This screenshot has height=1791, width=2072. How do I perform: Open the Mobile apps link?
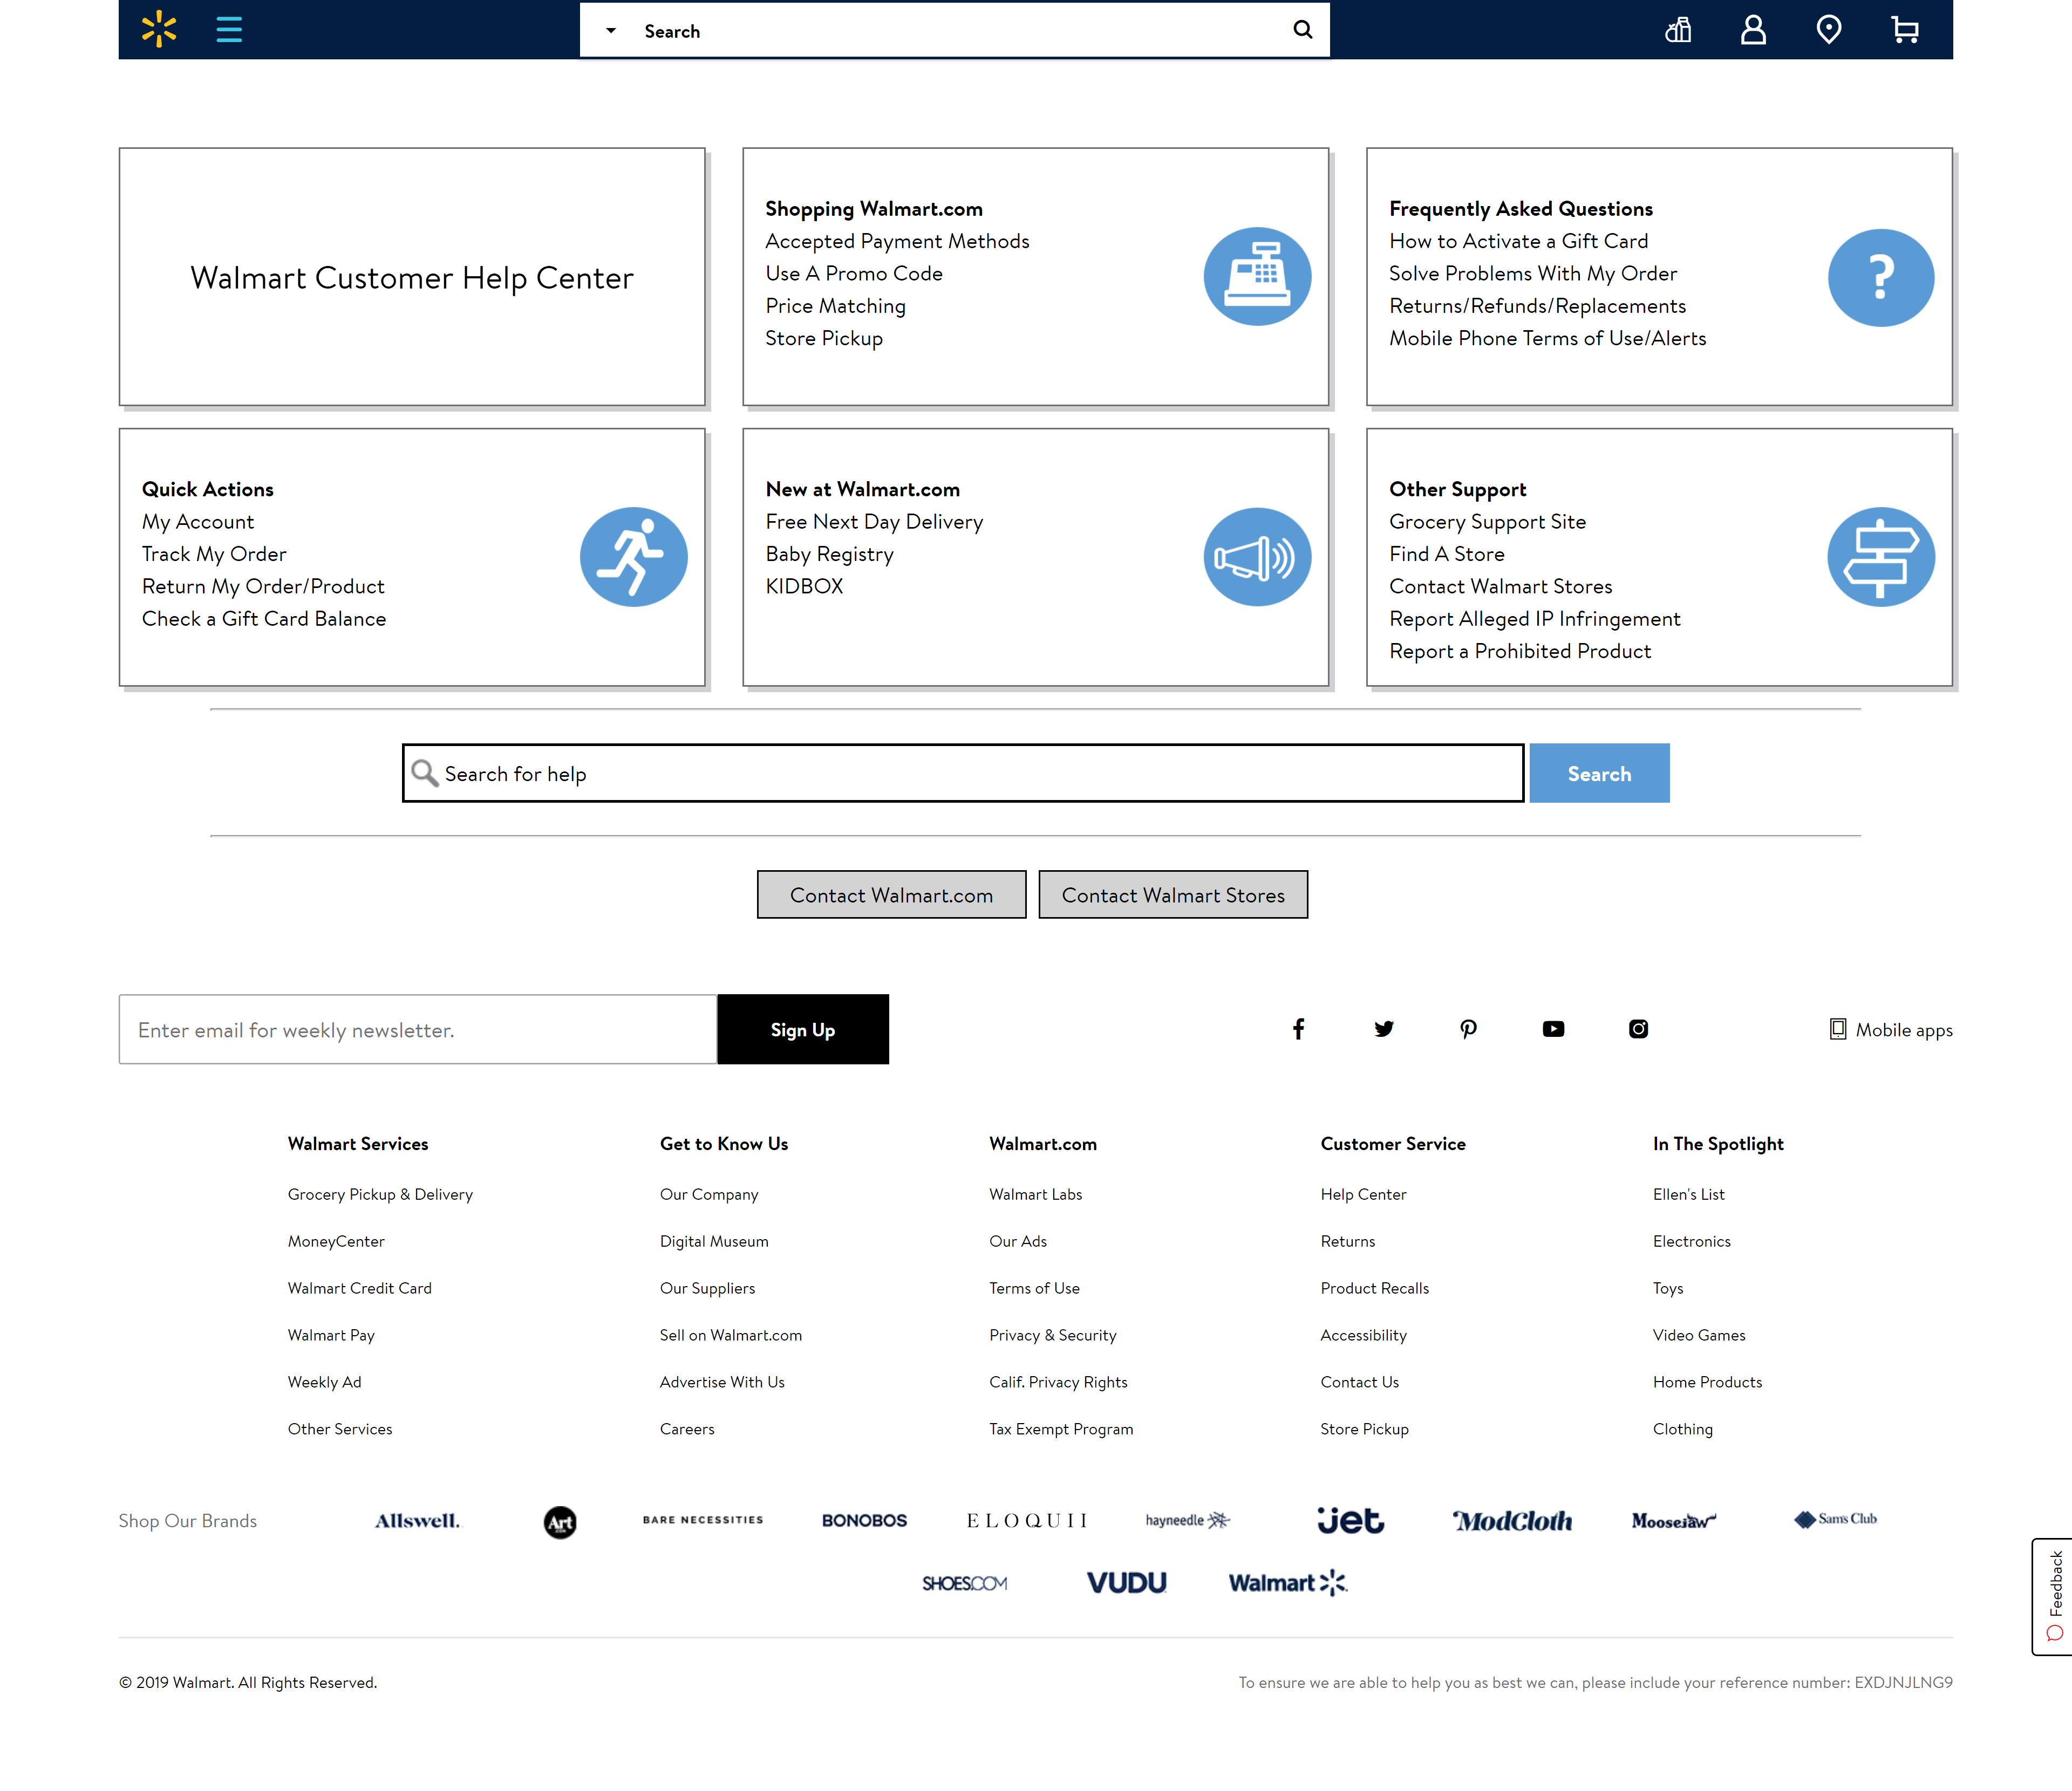[1890, 1029]
